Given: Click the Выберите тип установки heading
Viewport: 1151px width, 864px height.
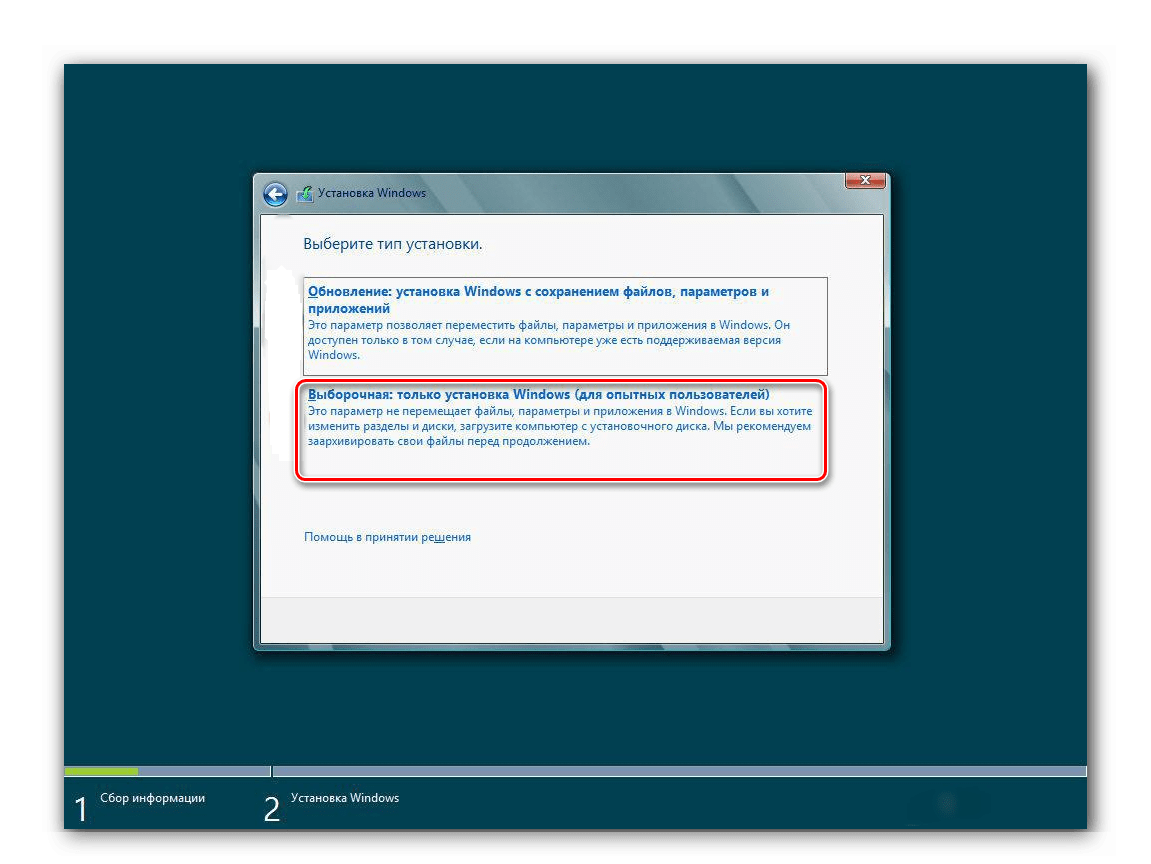Looking at the screenshot, I should 393,244.
